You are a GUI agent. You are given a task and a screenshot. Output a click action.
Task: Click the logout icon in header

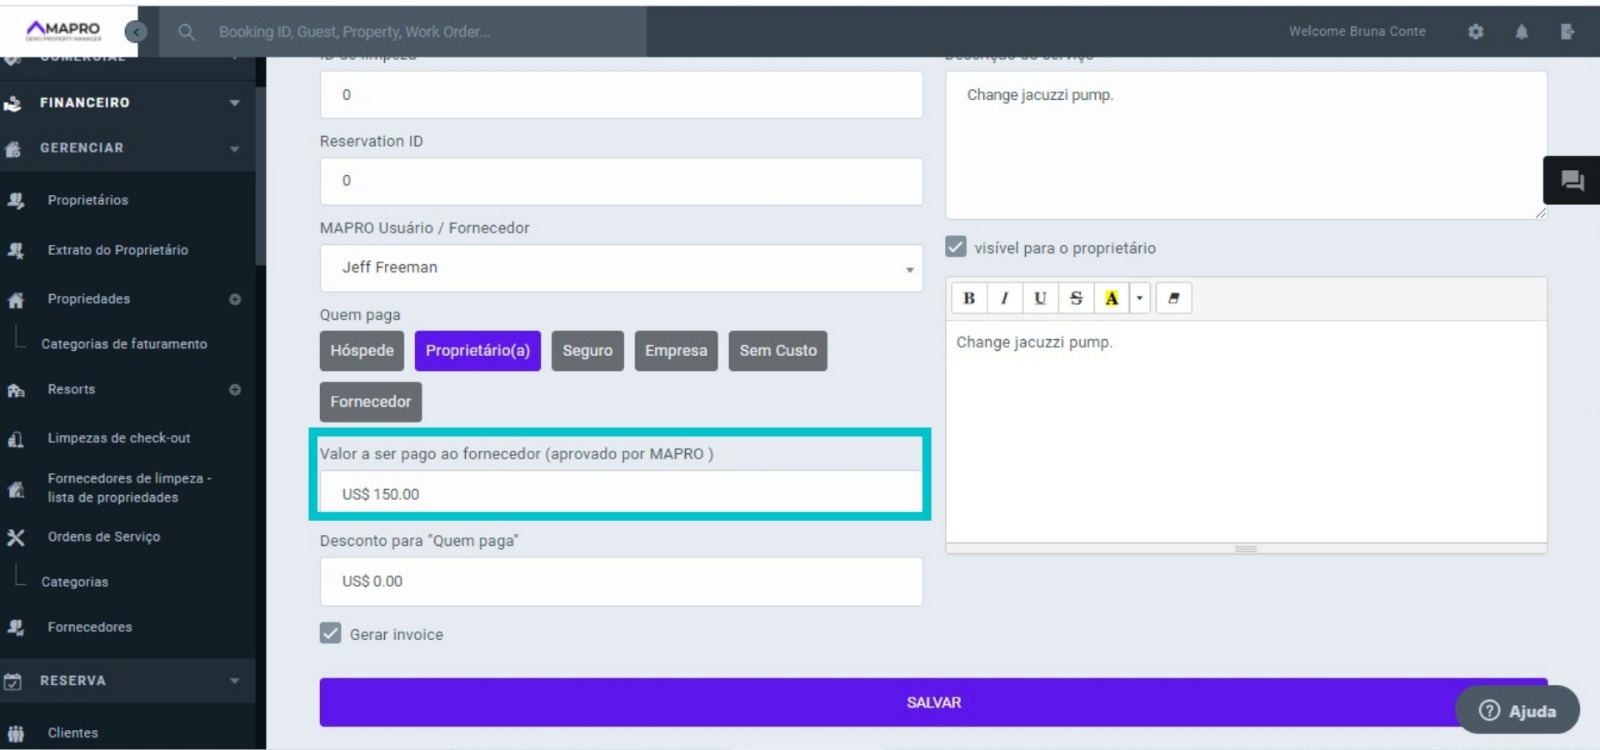(1567, 32)
